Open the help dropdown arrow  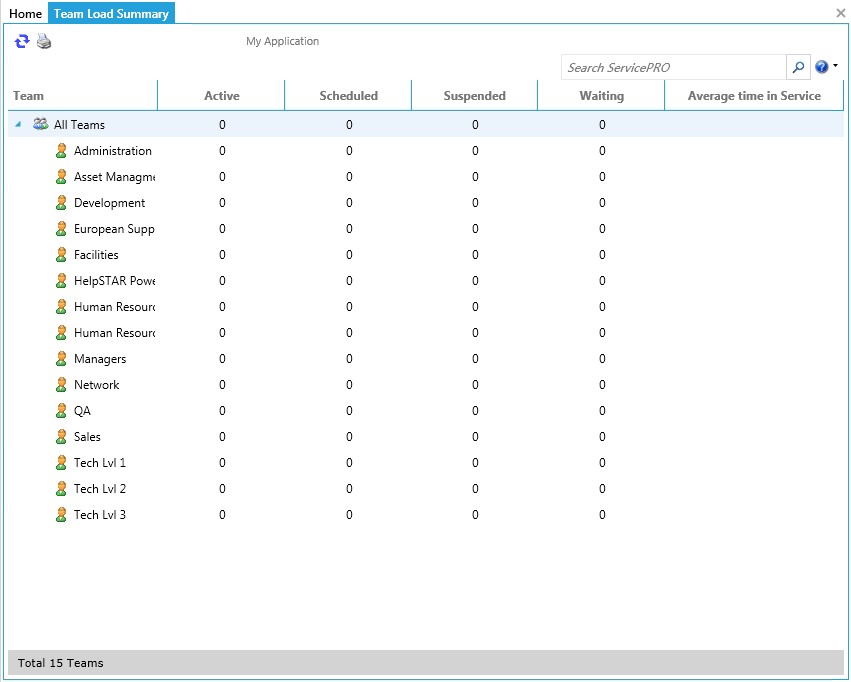(835, 67)
